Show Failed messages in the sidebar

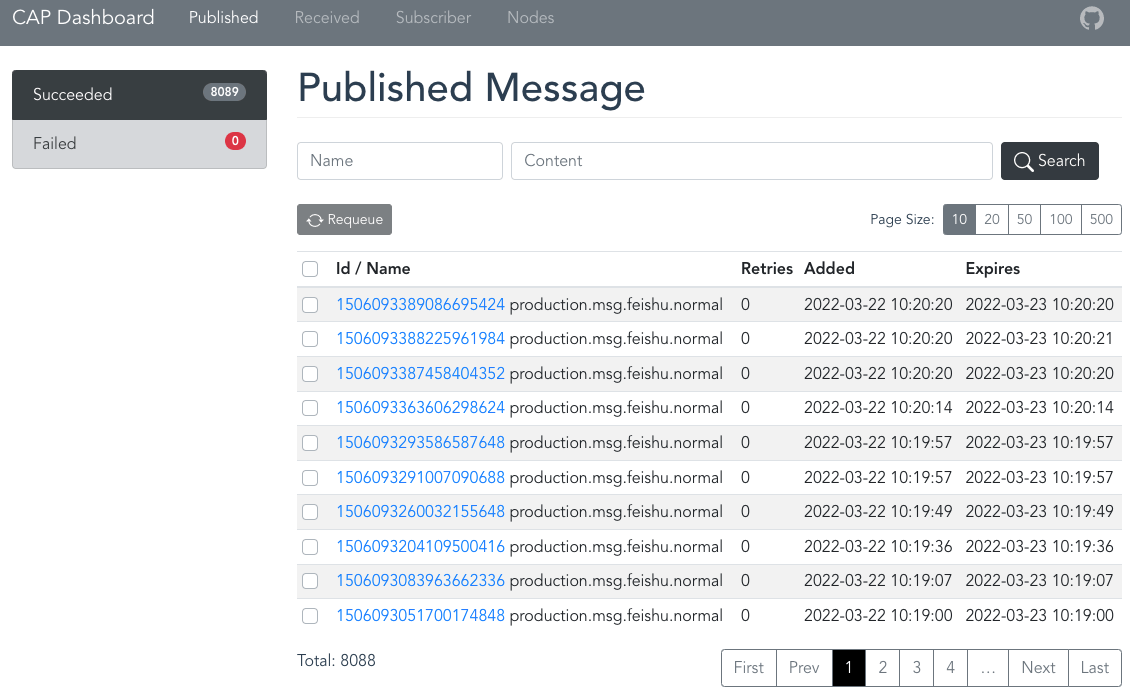(139, 143)
